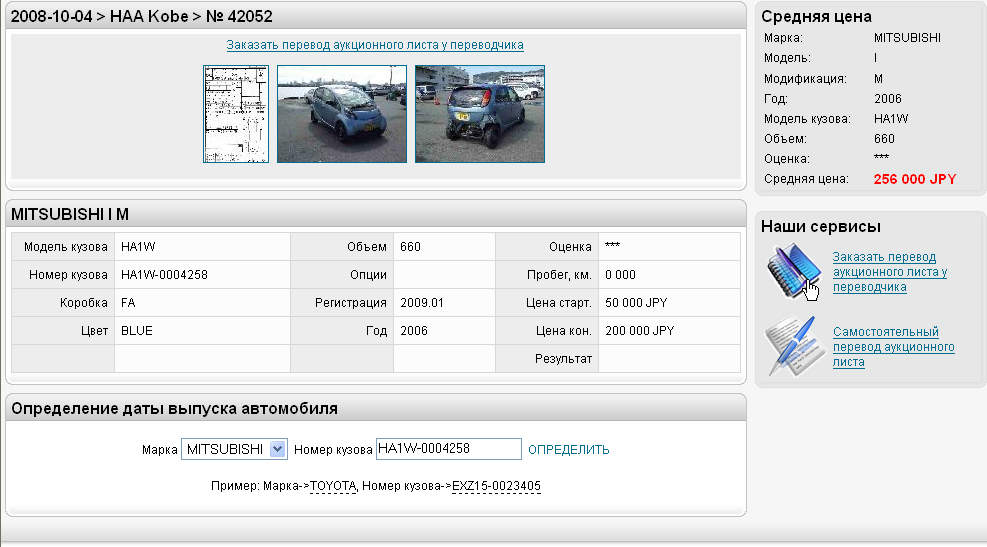The width and height of the screenshot is (987, 547).
Task: Select the final price 200 000 JPY value
Action: click(x=640, y=330)
